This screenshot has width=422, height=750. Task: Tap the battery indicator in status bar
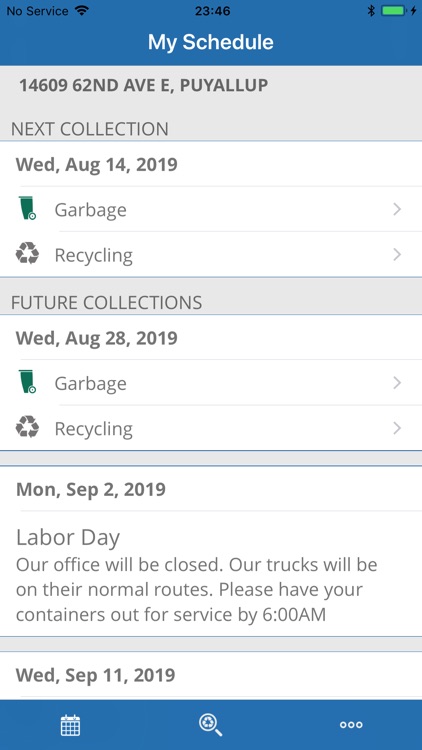(394, 11)
